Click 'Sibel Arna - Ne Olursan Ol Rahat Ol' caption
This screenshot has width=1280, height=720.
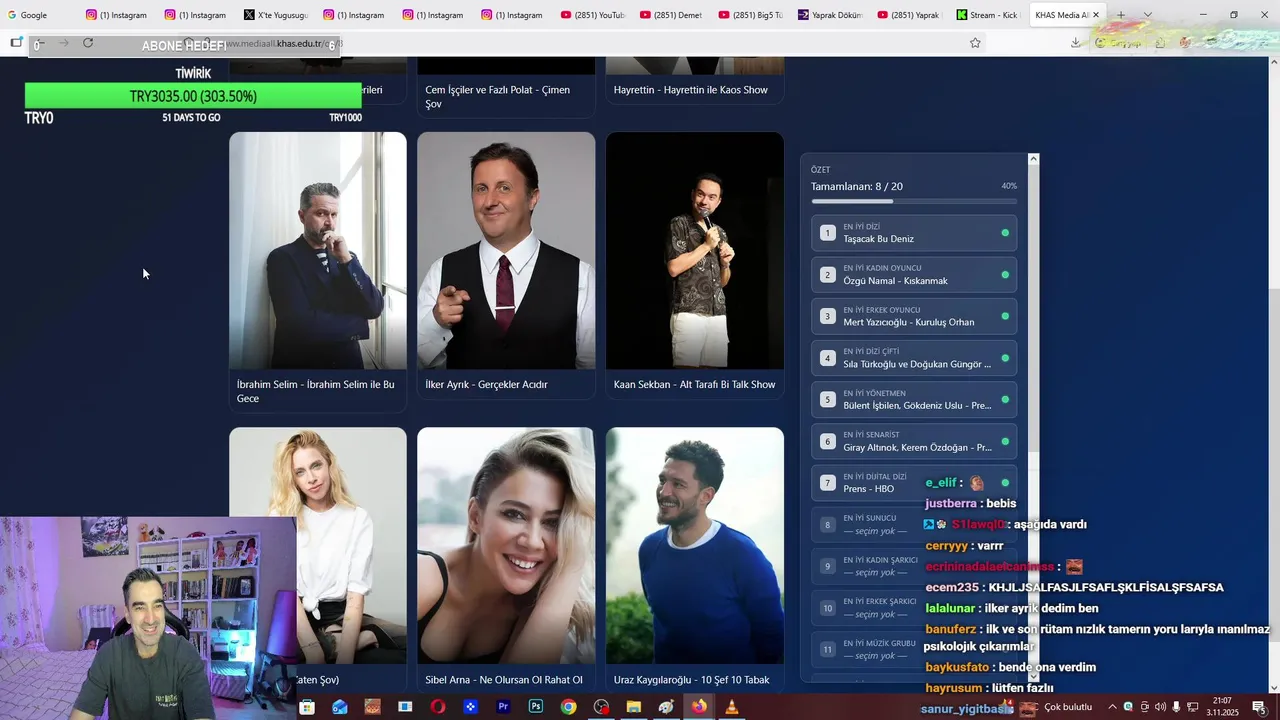(x=504, y=680)
